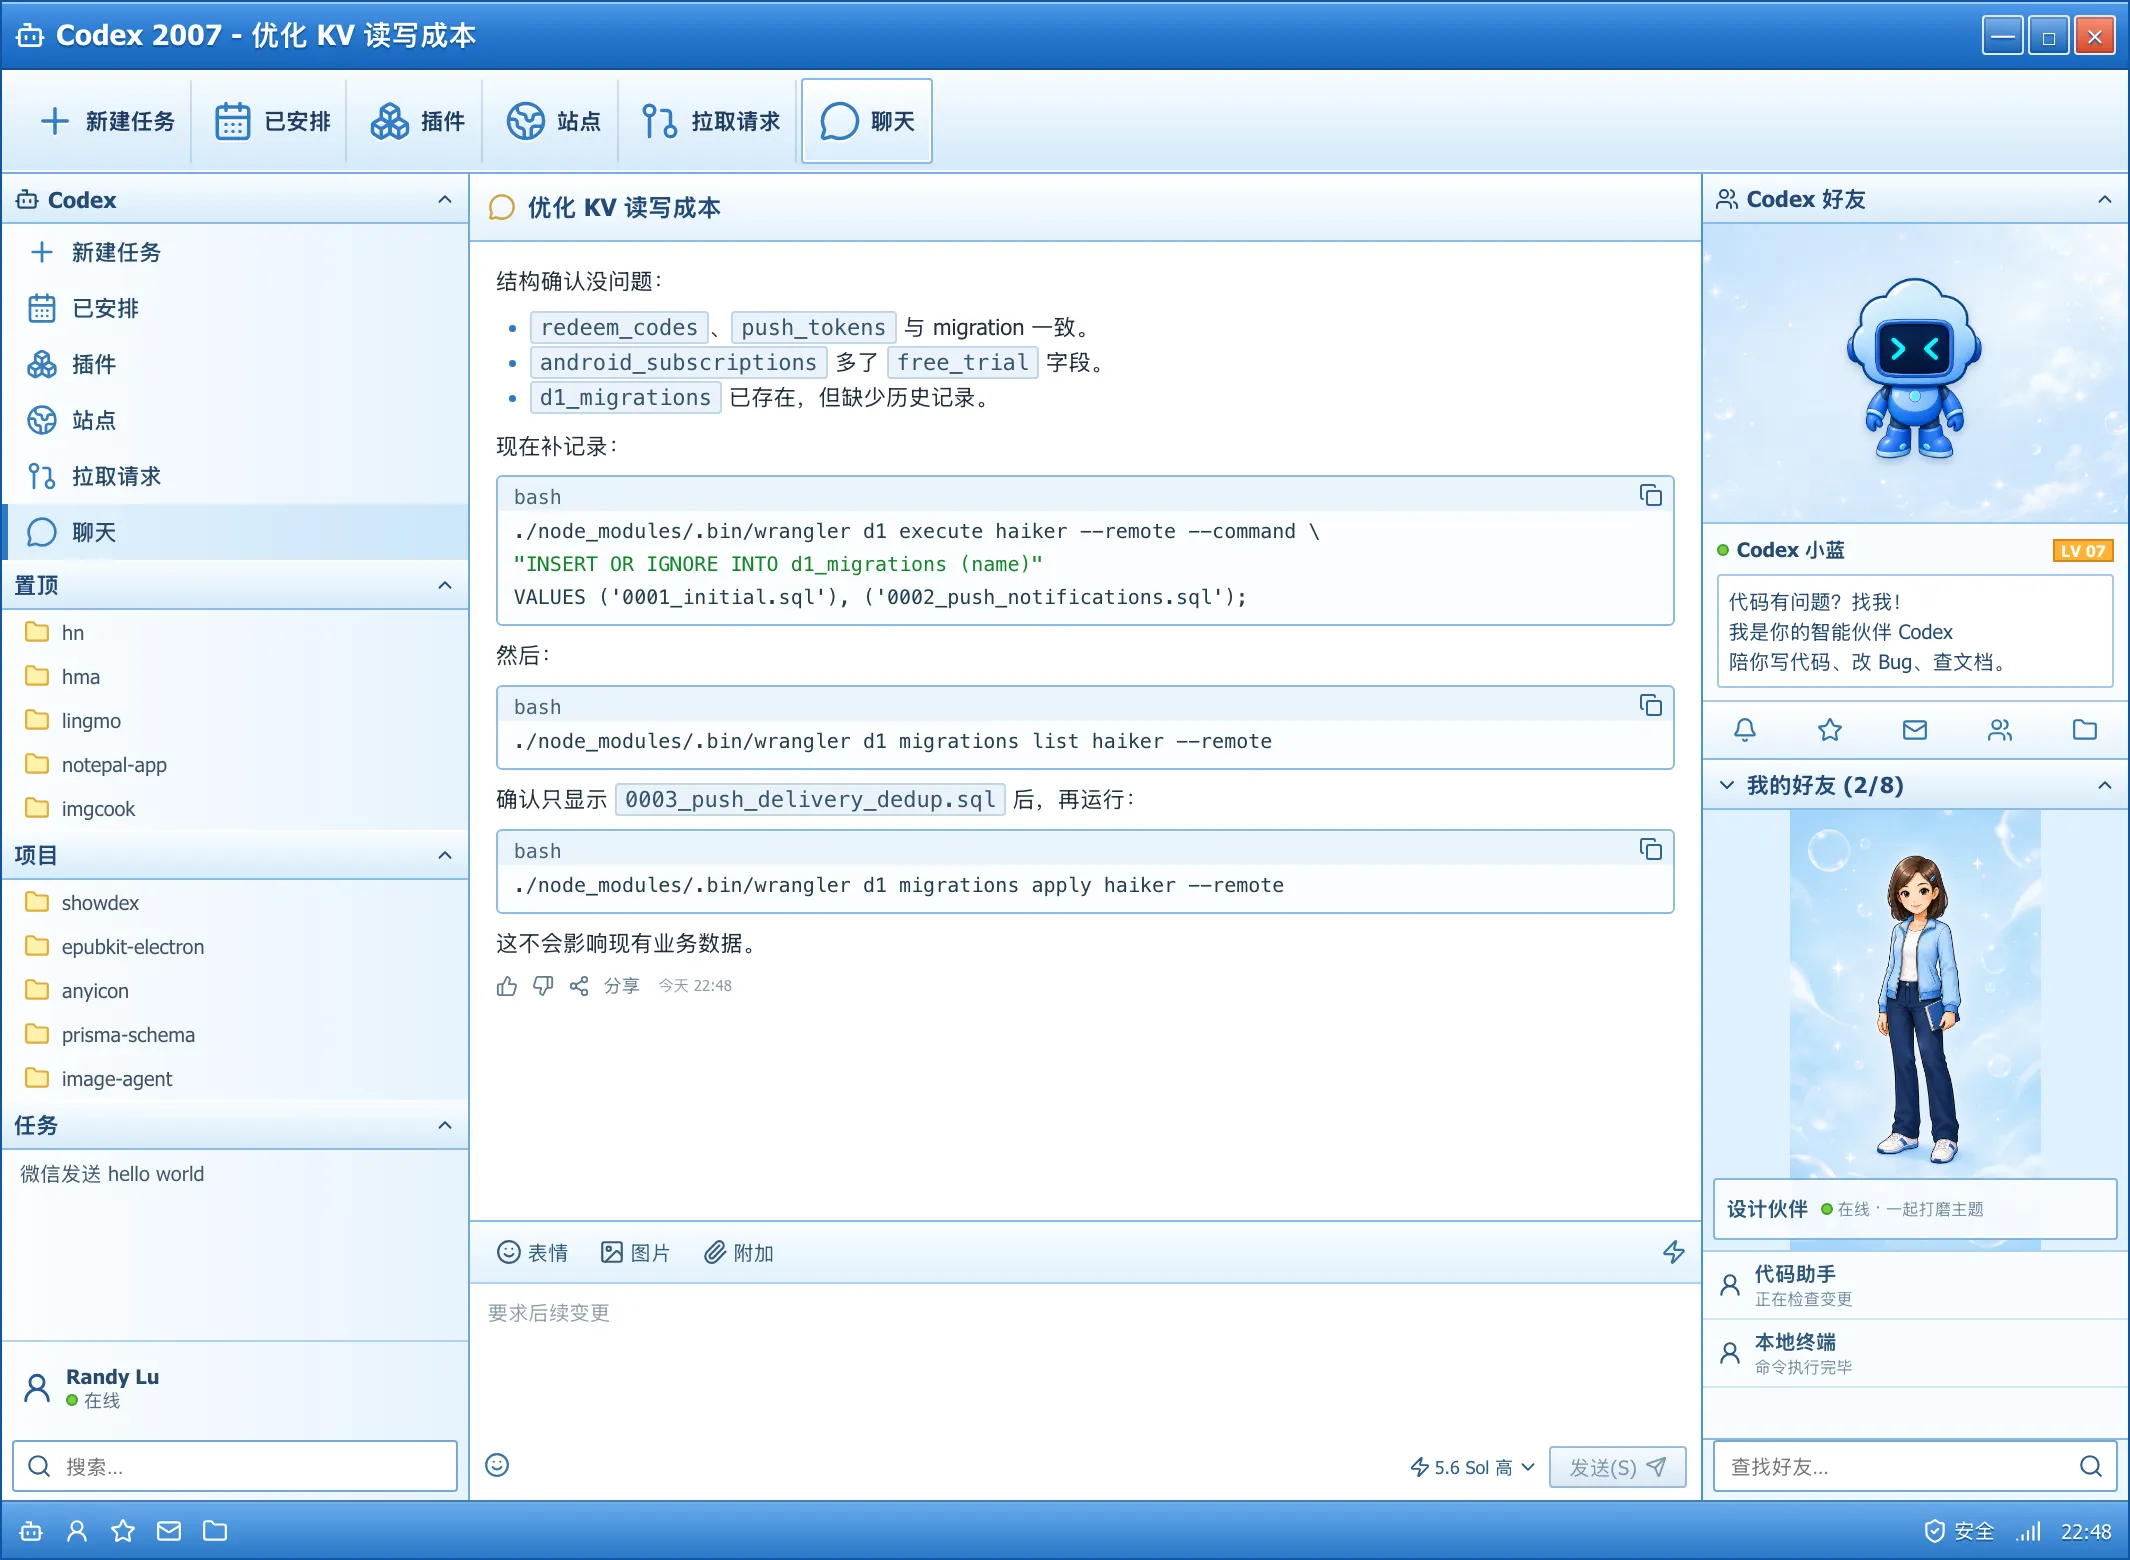Click the 新建任务 toolbar button

[x=107, y=121]
